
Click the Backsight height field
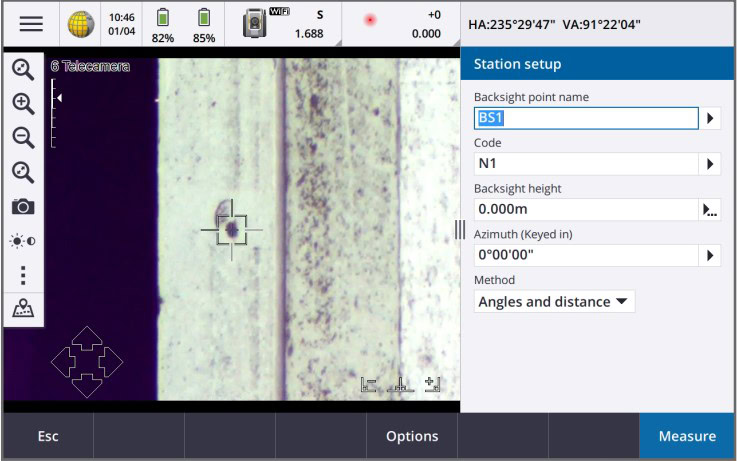(x=586, y=210)
